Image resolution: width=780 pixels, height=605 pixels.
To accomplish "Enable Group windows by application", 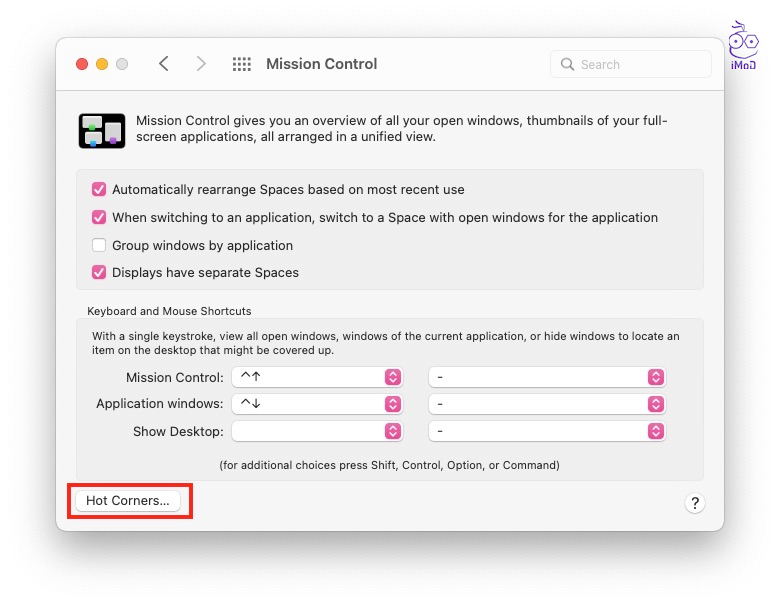I will point(99,245).
